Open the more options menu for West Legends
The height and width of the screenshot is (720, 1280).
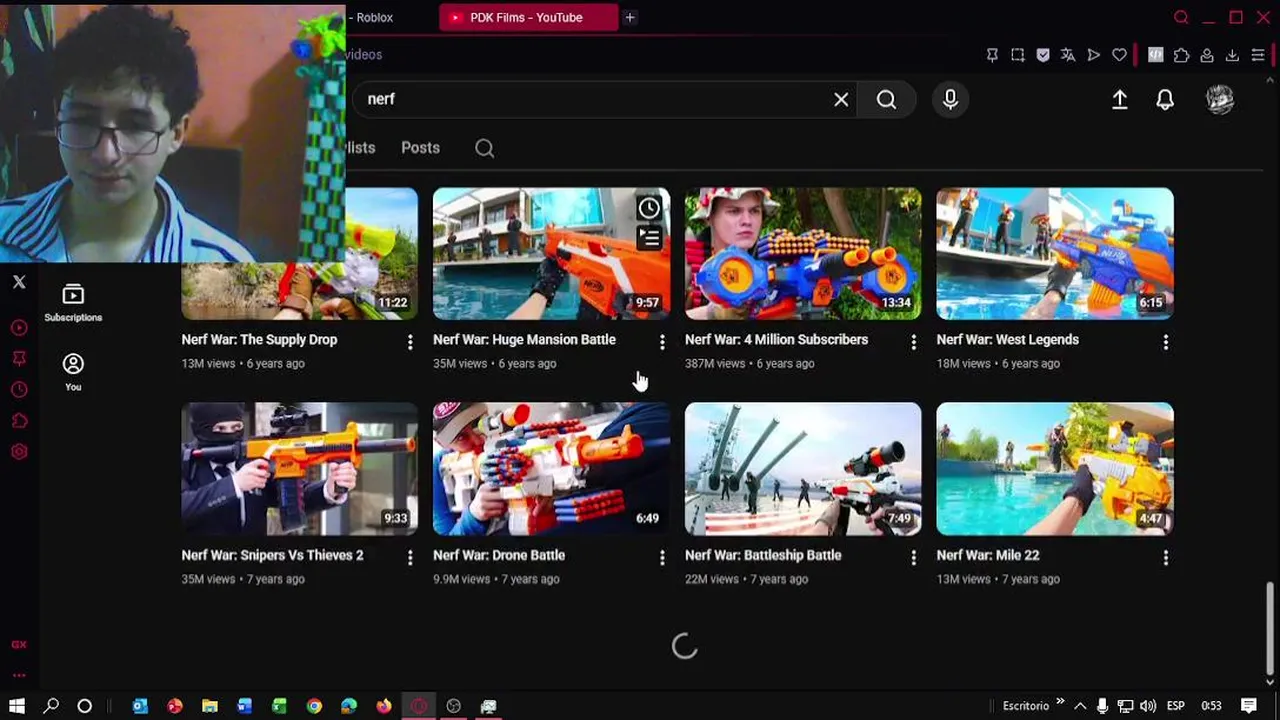click(1165, 343)
